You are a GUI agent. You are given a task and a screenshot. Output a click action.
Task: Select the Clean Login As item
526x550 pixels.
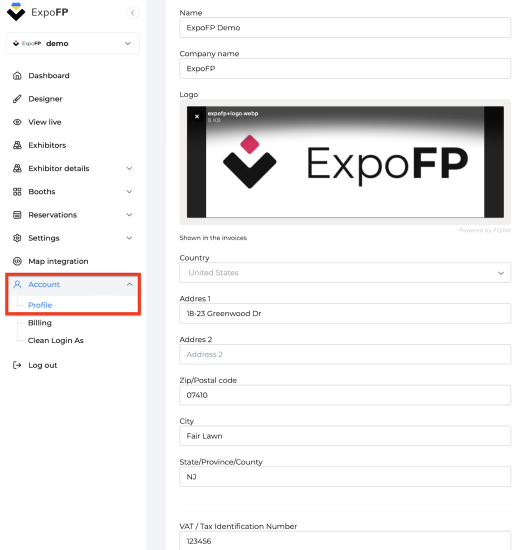coord(56,341)
